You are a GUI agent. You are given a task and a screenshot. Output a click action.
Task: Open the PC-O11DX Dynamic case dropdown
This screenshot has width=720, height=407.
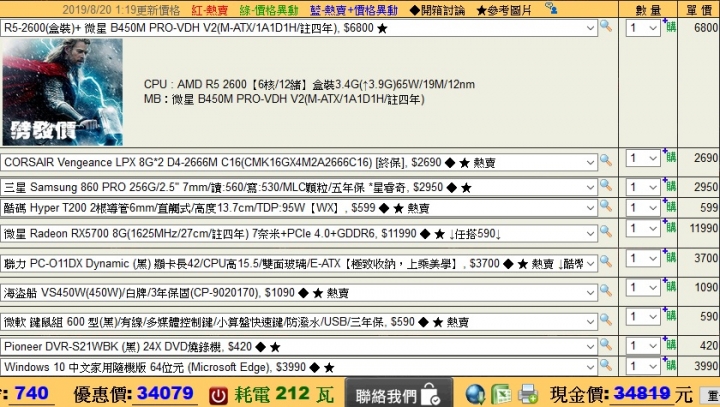(x=299, y=264)
